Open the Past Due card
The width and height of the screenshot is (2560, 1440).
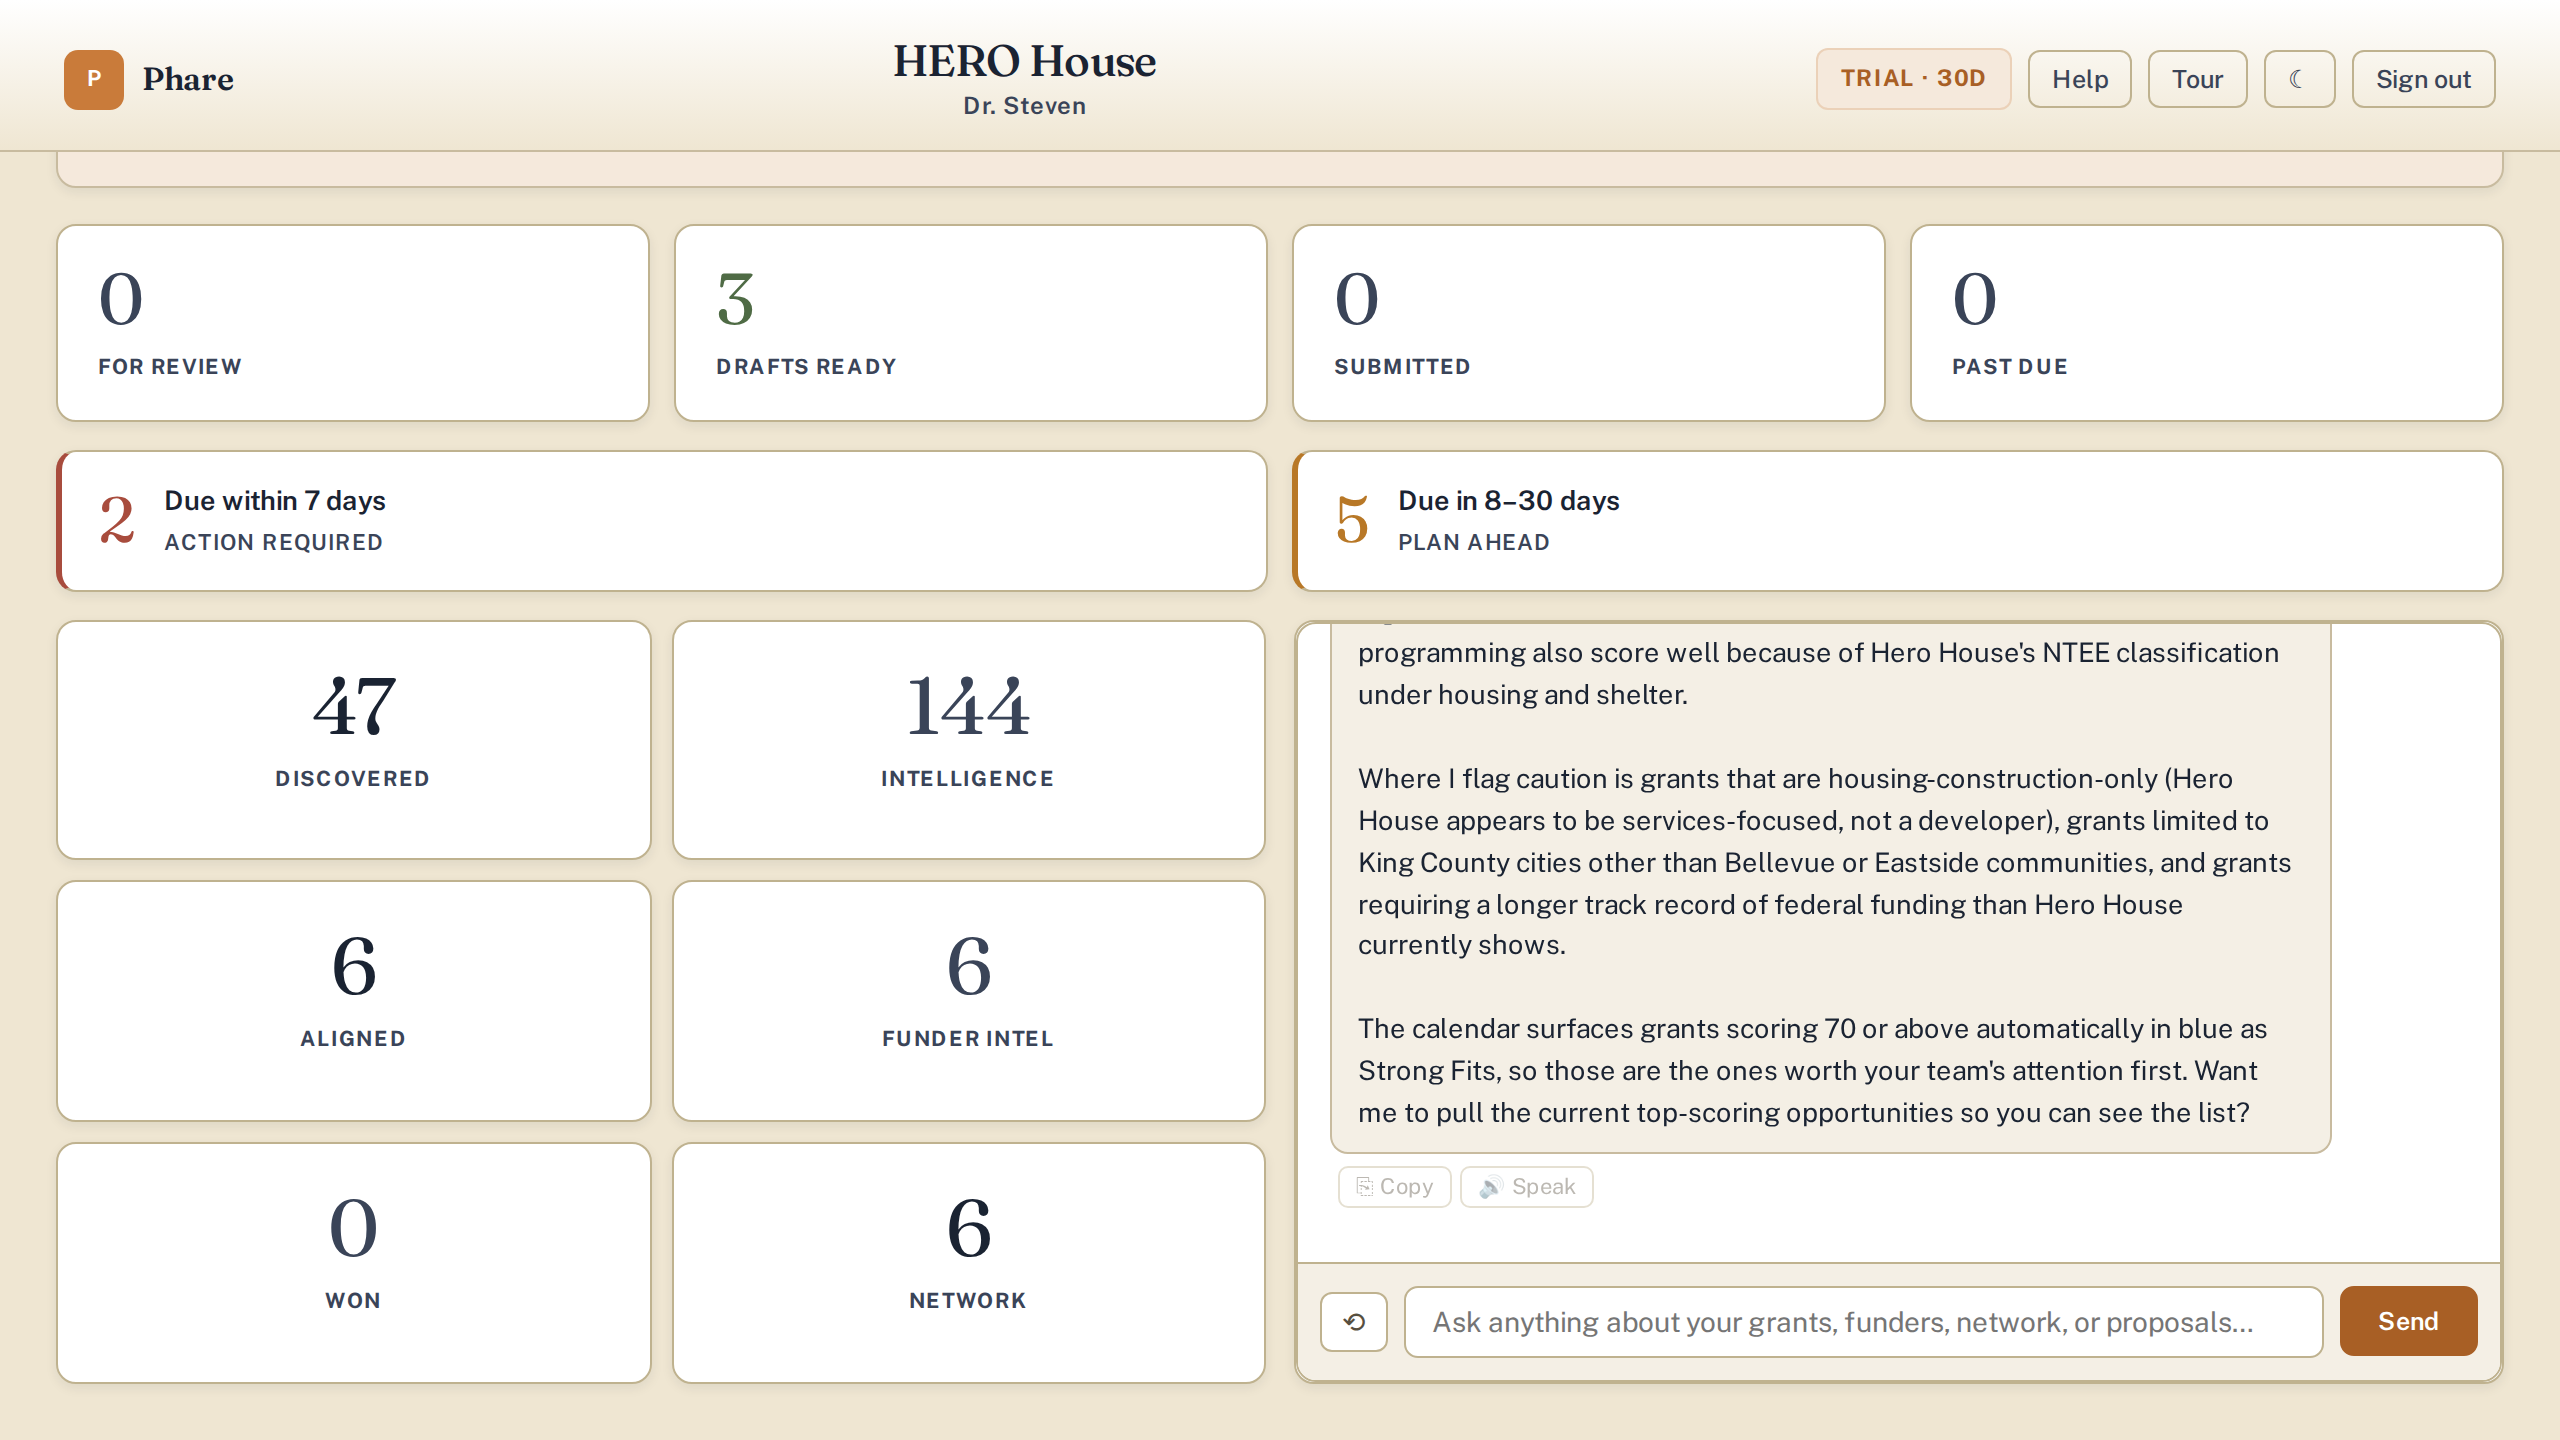2207,323
